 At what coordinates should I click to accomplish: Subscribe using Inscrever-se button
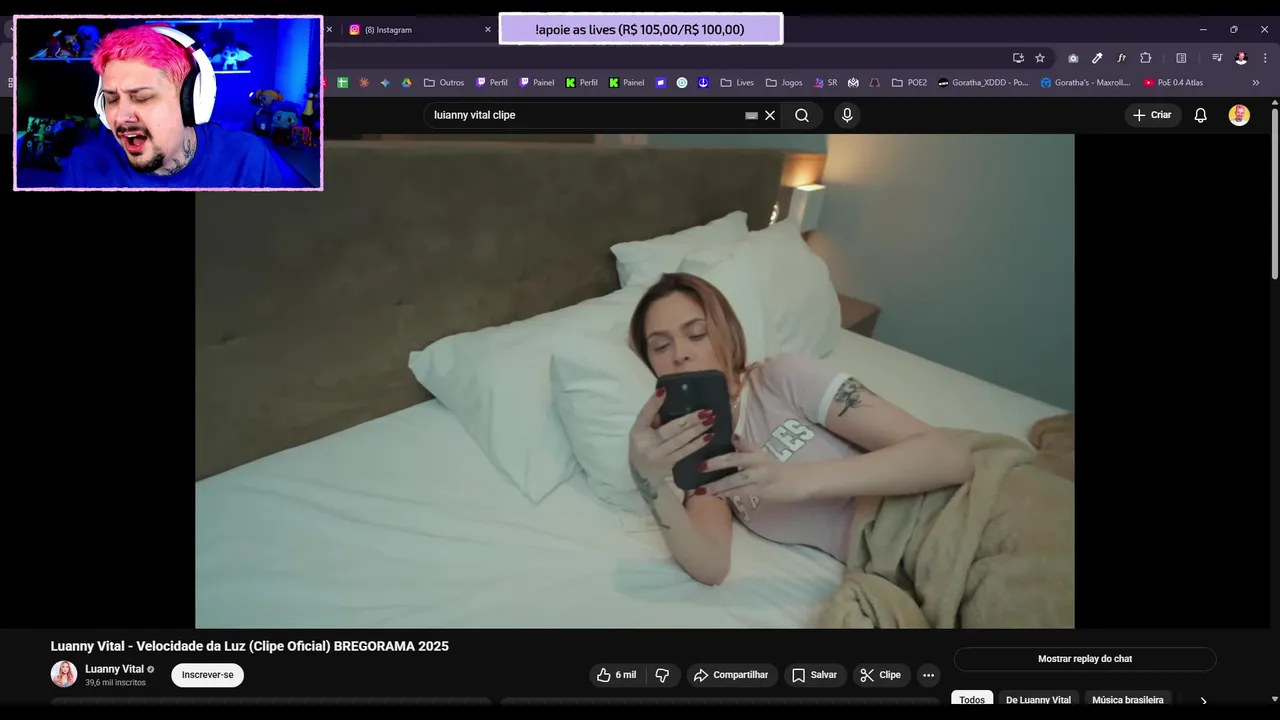[207, 675]
